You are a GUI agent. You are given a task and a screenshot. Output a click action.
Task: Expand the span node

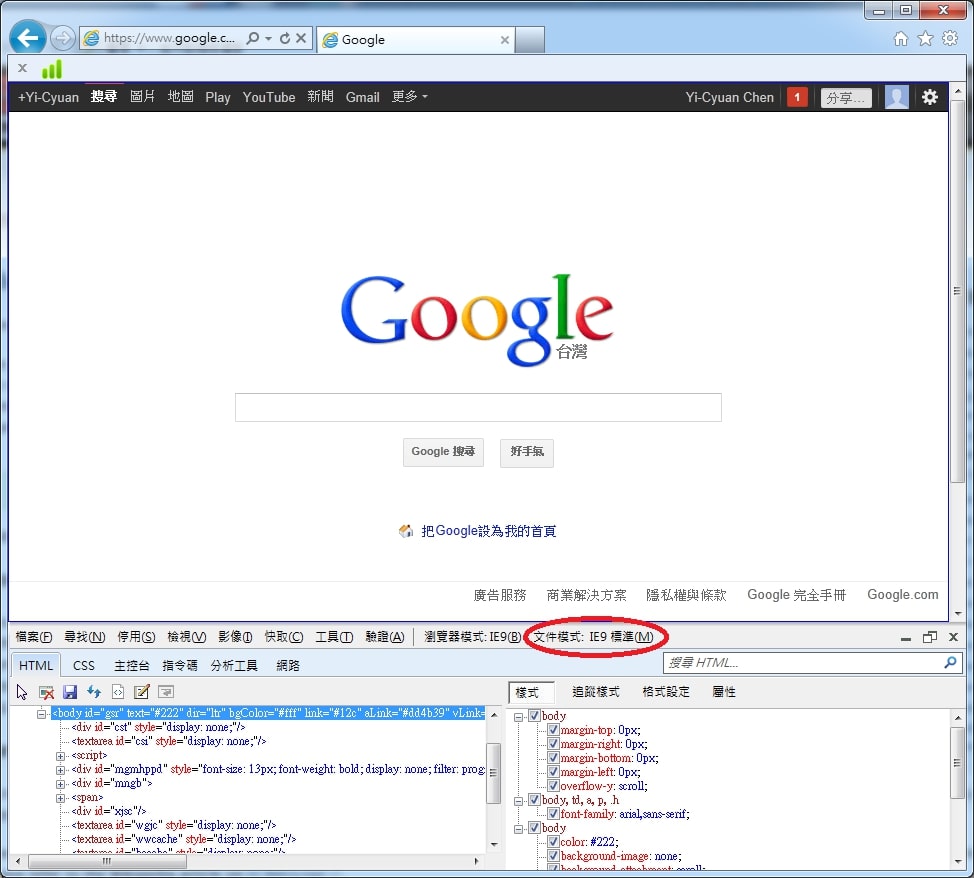point(60,798)
